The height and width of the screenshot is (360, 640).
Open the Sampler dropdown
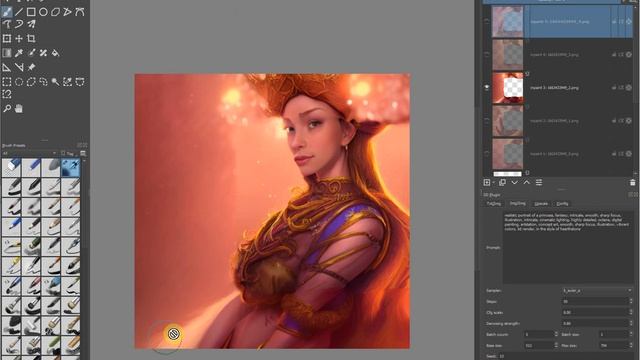pyautogui.click(x=597, y=291)
